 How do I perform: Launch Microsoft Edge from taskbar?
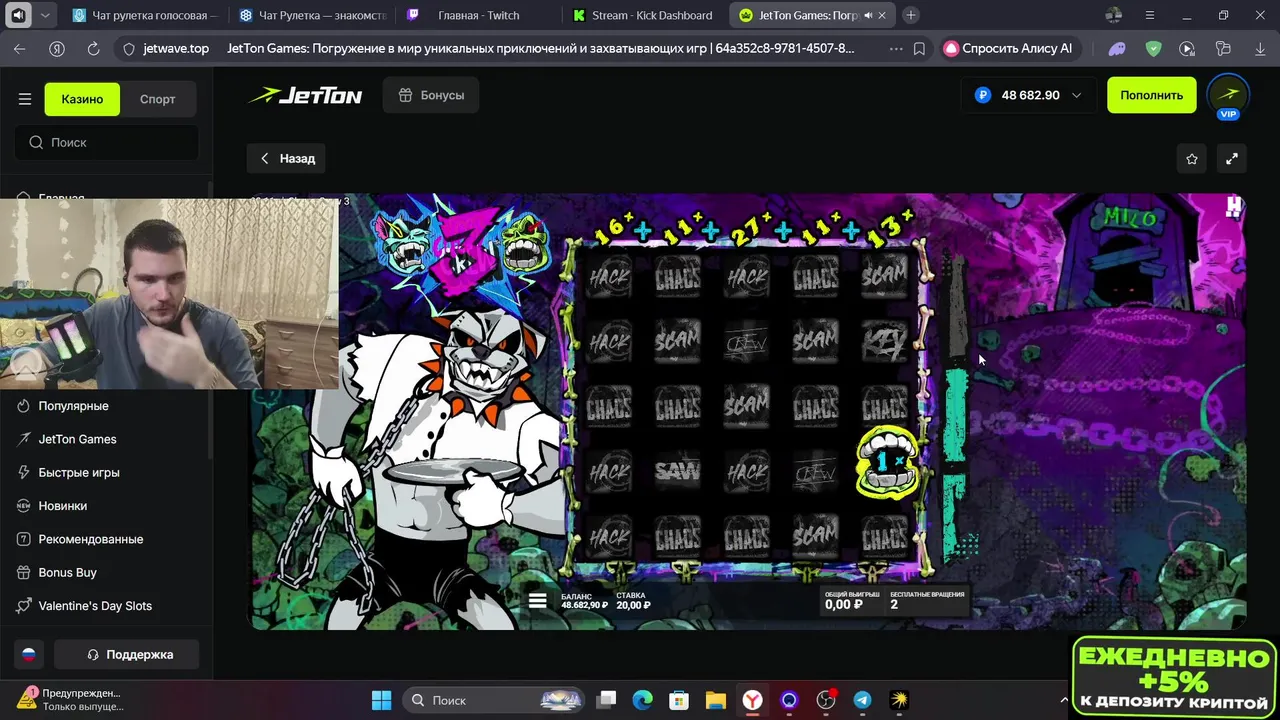tap(643, 700)
